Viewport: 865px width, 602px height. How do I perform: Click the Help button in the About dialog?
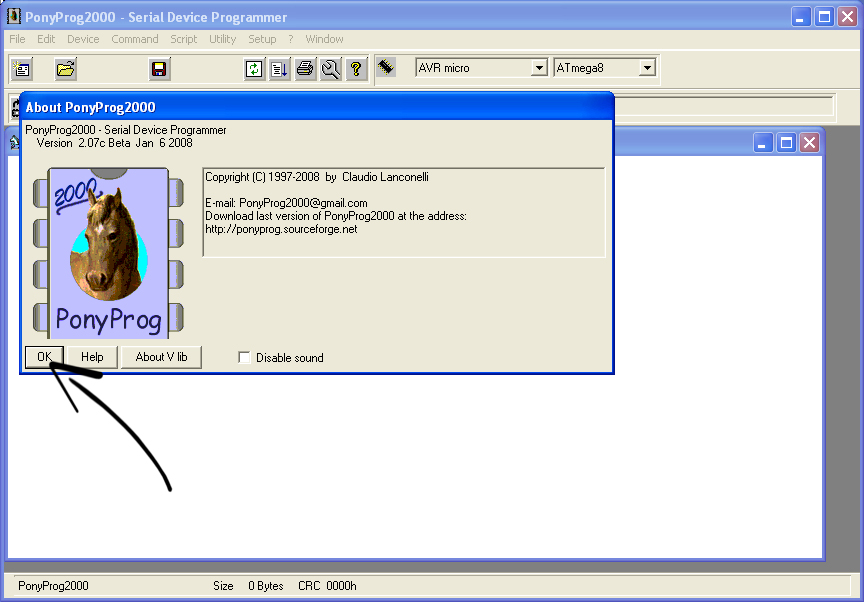coord(92,357)
